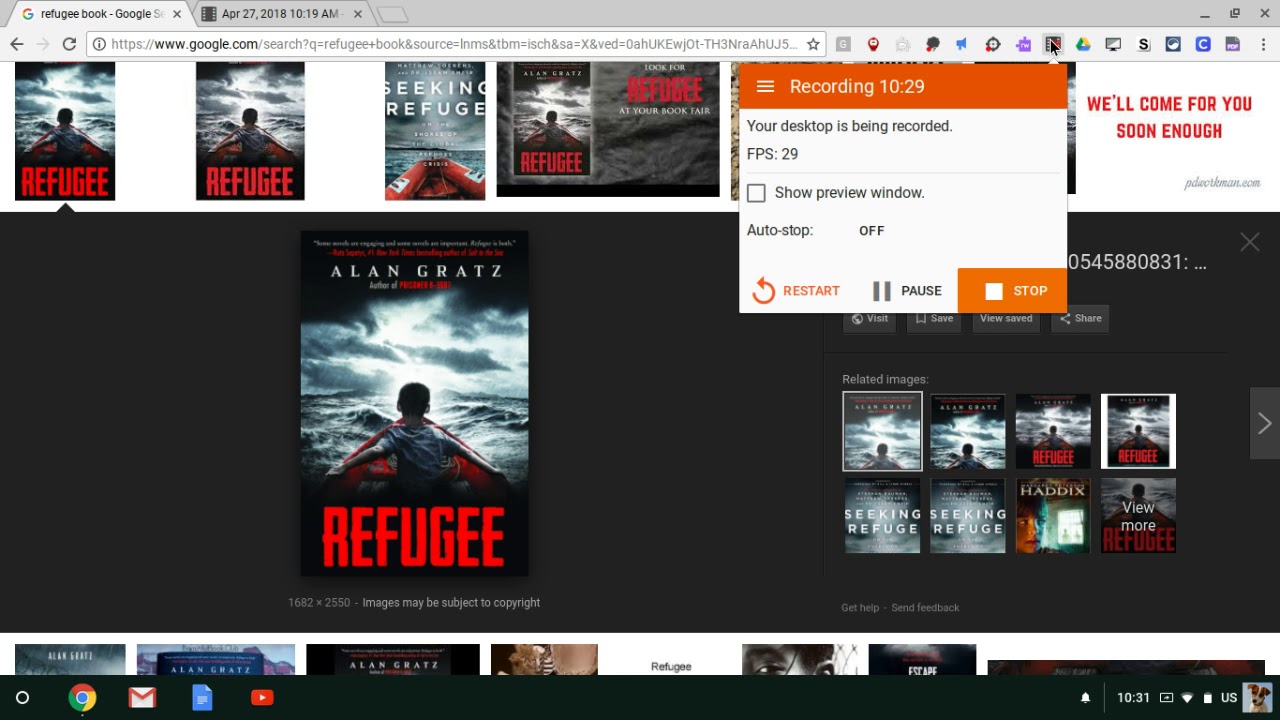Enable the Show preview window checkbox
This screenshot has width=1280, height=720.
(756, 193)
